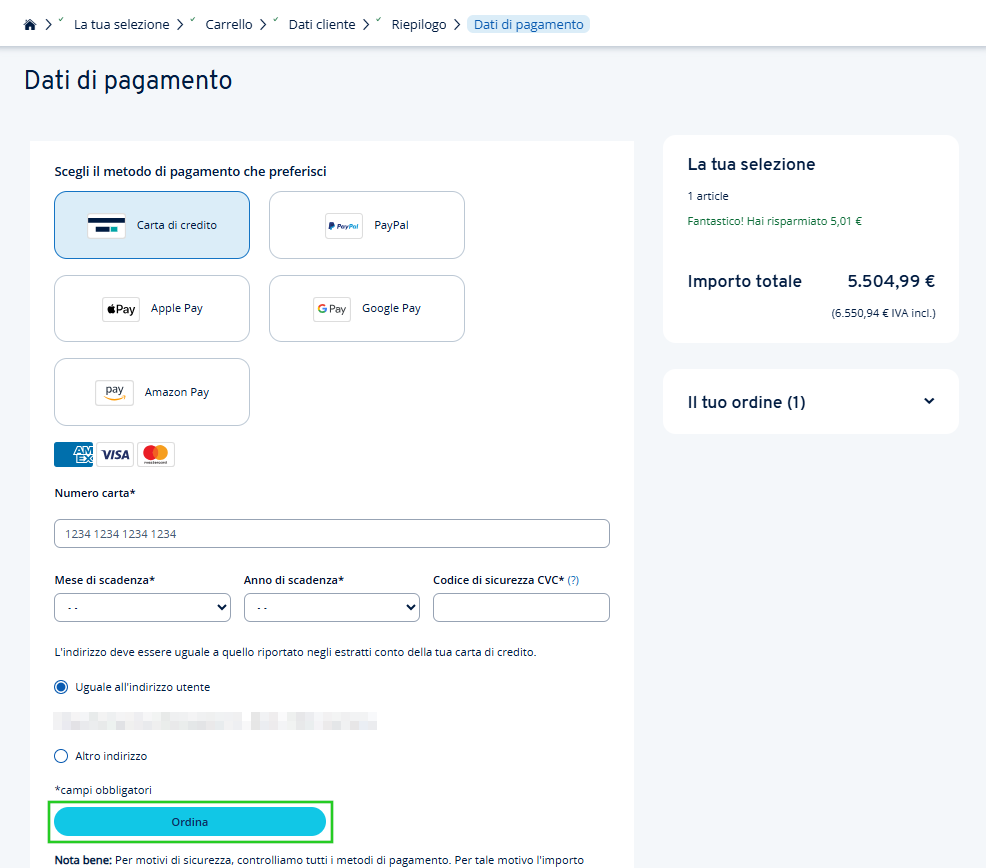Open the 'Anno di scadenza' dropdown

(x=331, y=607)
